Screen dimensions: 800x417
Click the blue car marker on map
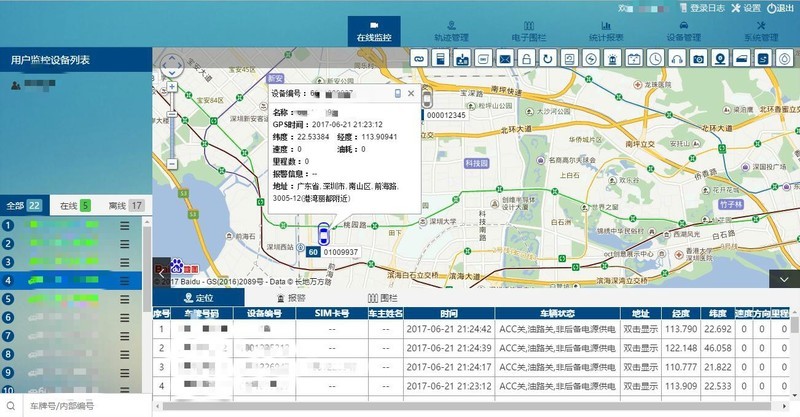(323, 234)
